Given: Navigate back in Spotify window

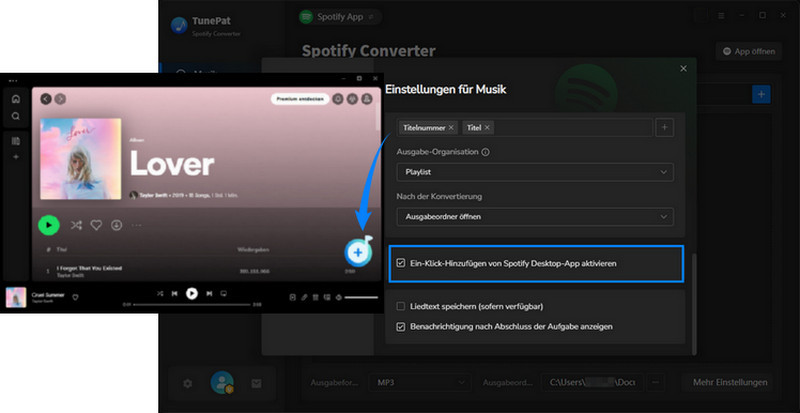Looking at the screenshot, I should [x=46, y=99].
